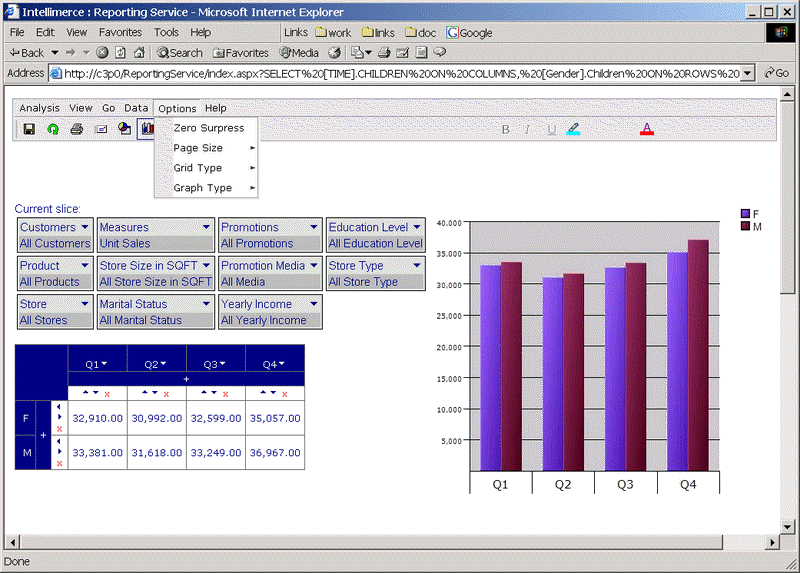The width and height of the screenshot is (800, 573).
Task: Expand the Marital Status slice dropdown
Action: [x=206, y=303]
